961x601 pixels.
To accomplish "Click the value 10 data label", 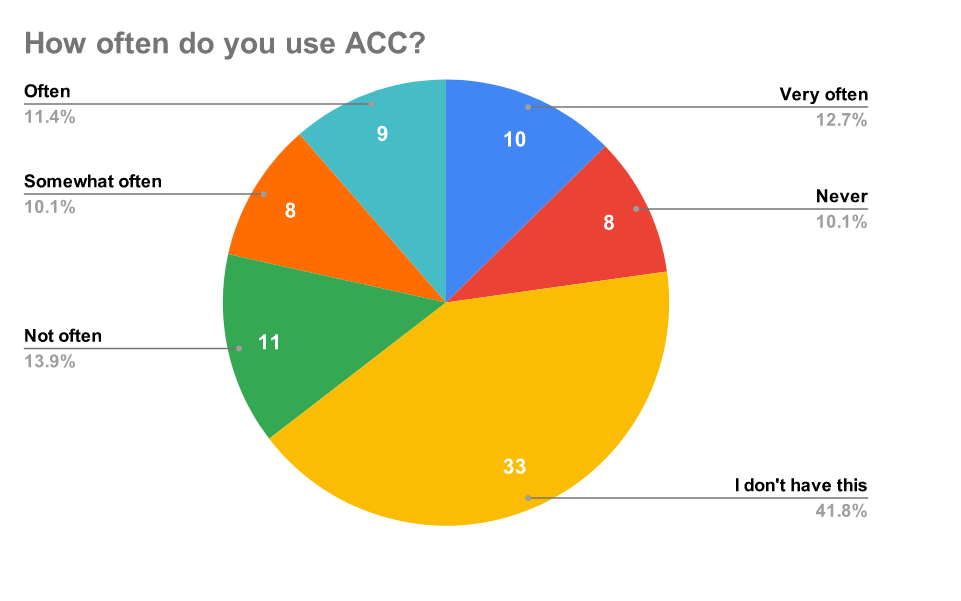I will pyautogui.click(x=514, y=140).
